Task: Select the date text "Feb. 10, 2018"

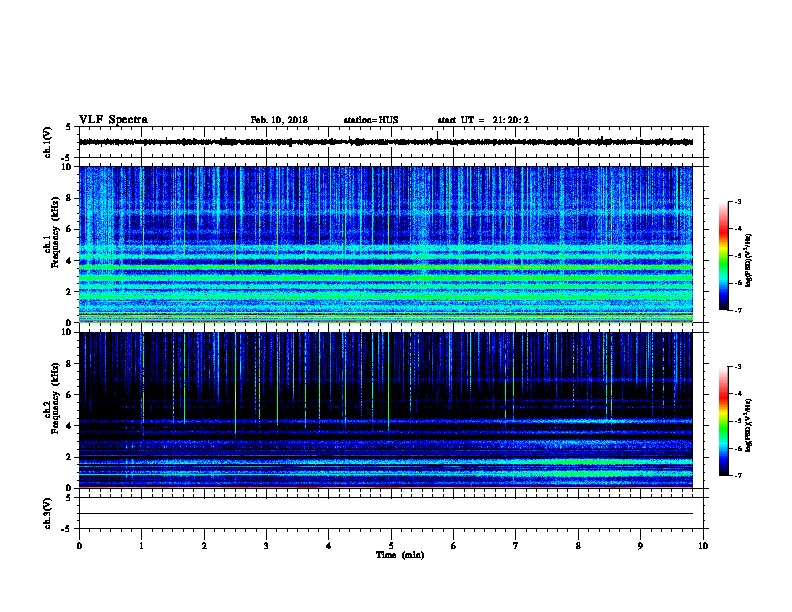Action: tap(279, 120)
